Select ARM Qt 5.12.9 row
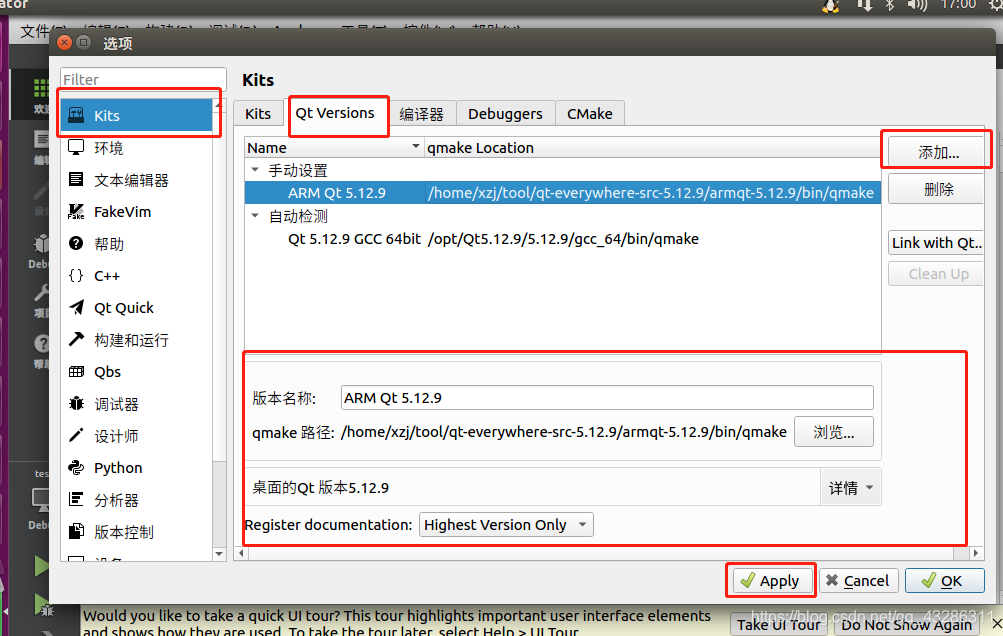This screenshot has width=1003, height=636. click(x=563, y=193)
